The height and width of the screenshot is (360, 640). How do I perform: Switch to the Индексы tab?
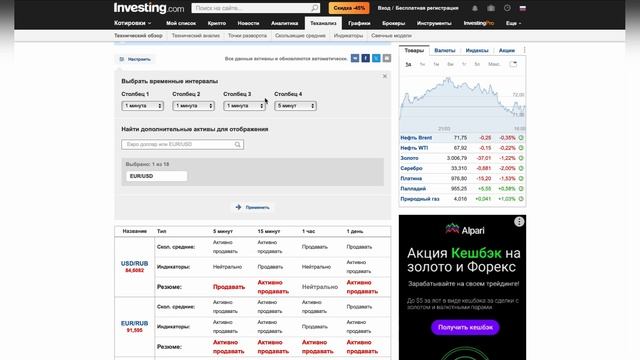click(x=477, y=50)
